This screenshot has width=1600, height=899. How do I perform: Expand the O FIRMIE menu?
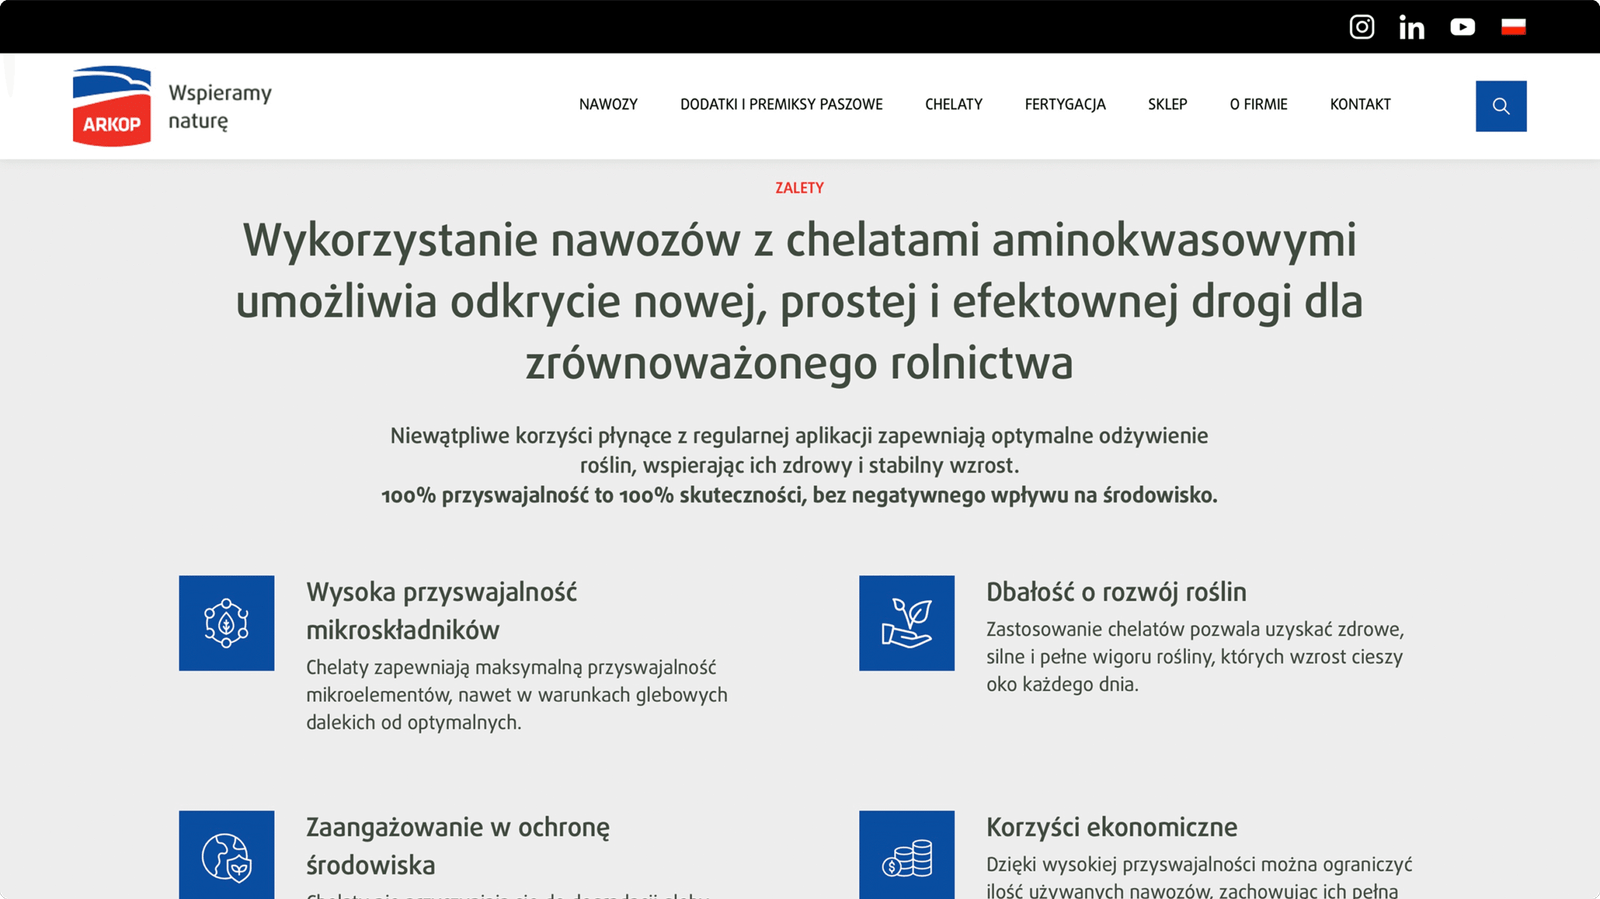(x=1258, y=104)
